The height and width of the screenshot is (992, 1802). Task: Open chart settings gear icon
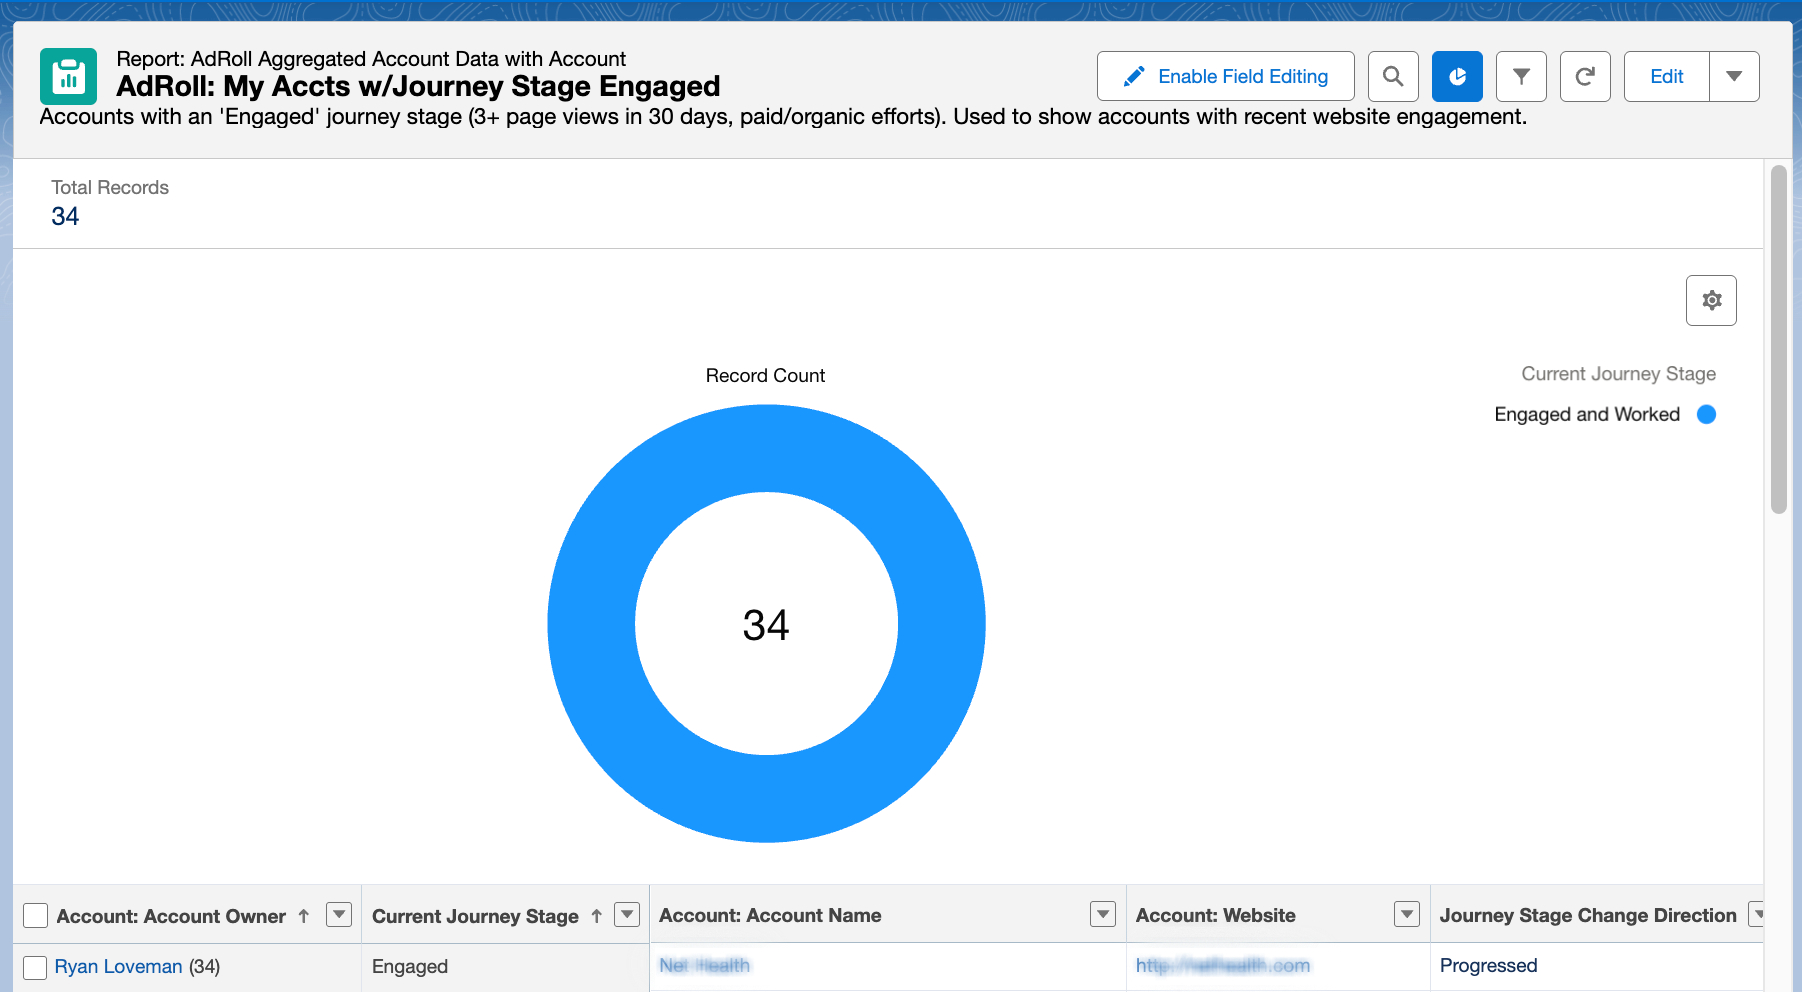pyautogui.click(x=1710, y=300)
